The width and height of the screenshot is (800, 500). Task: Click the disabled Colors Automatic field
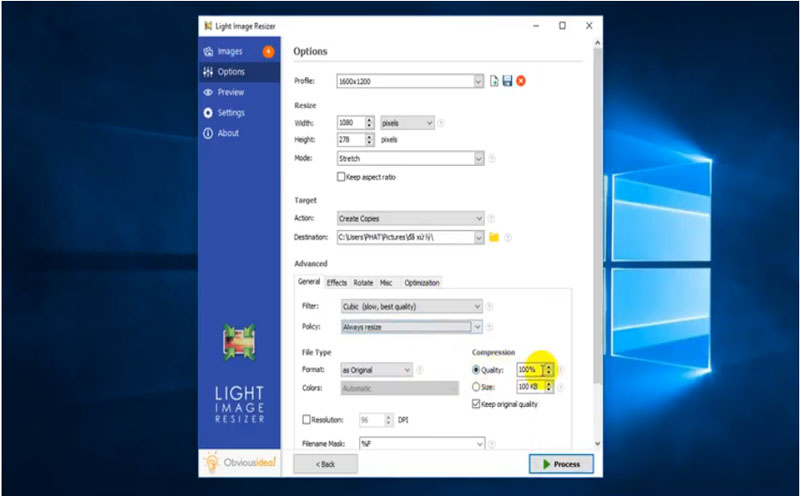tap(399, 388)
